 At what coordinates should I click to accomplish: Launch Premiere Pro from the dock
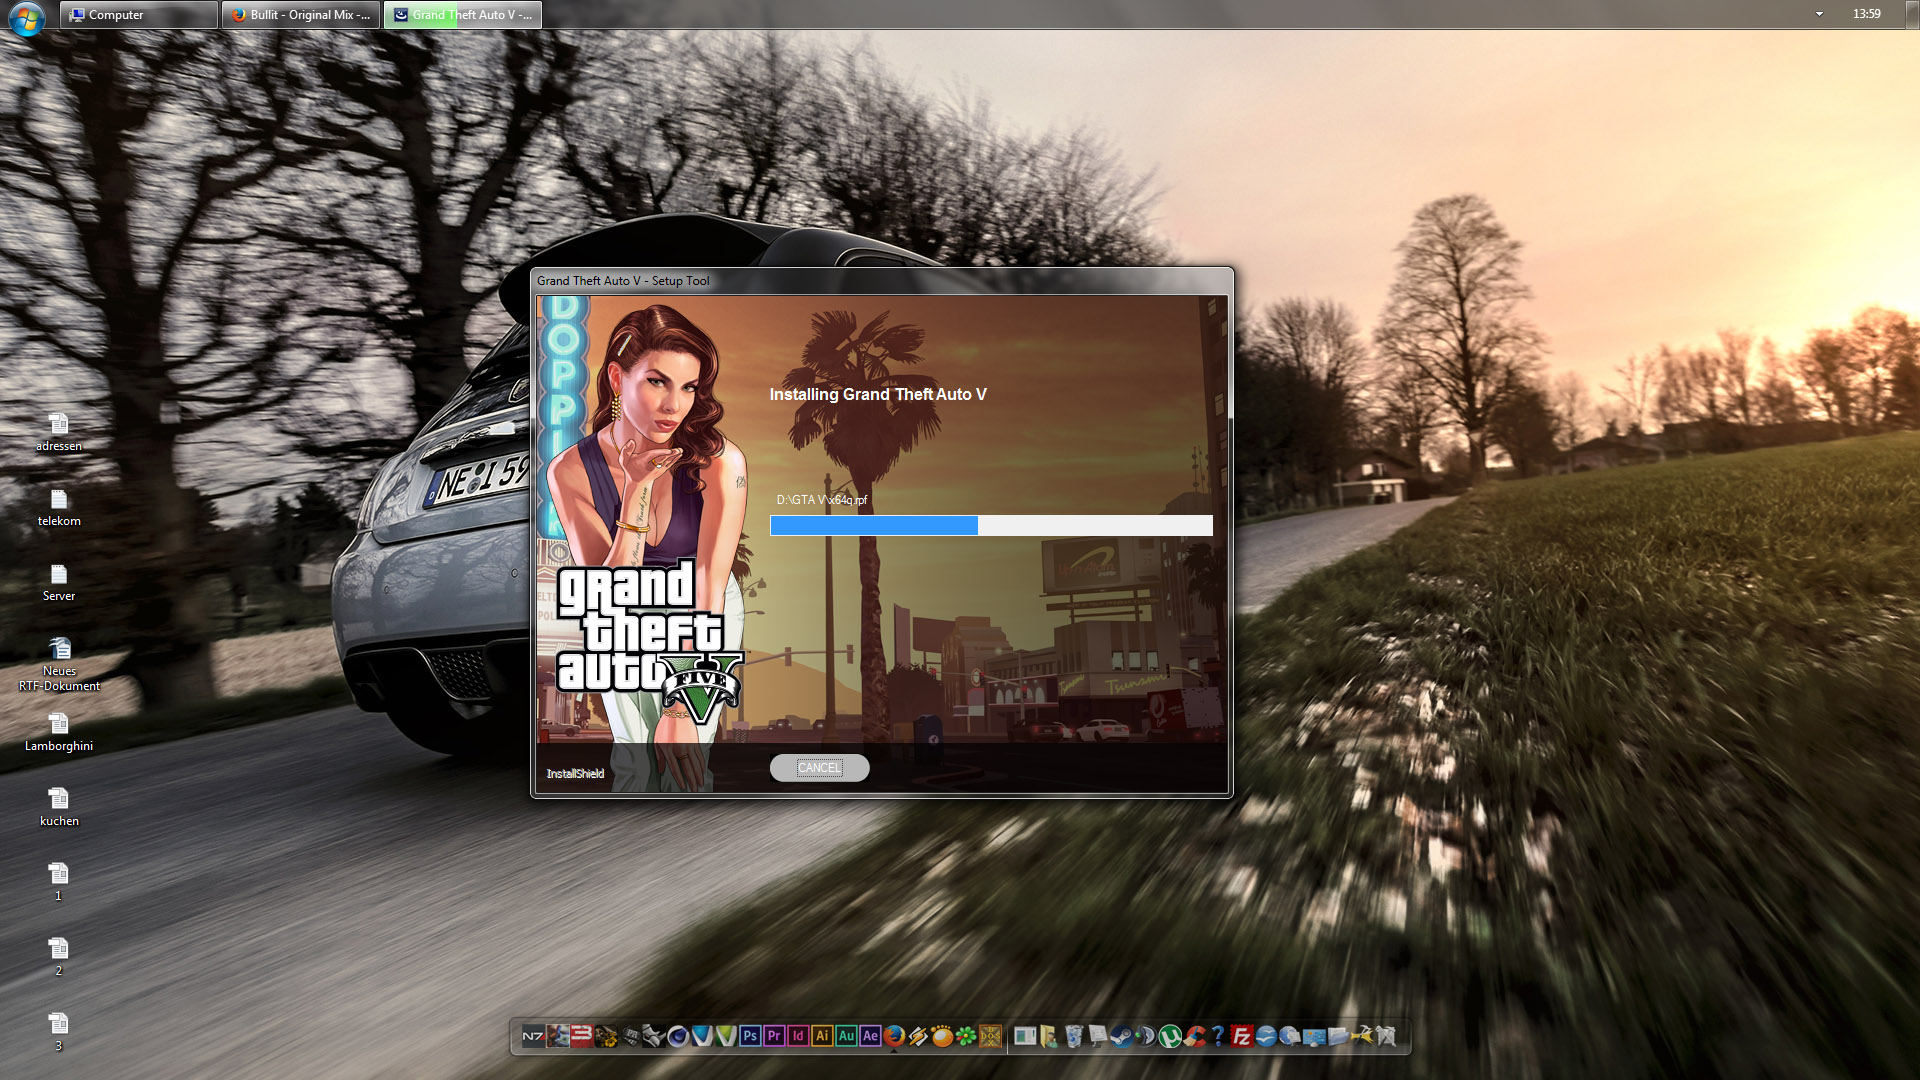pyautogui.click(x=774, y=1036)
